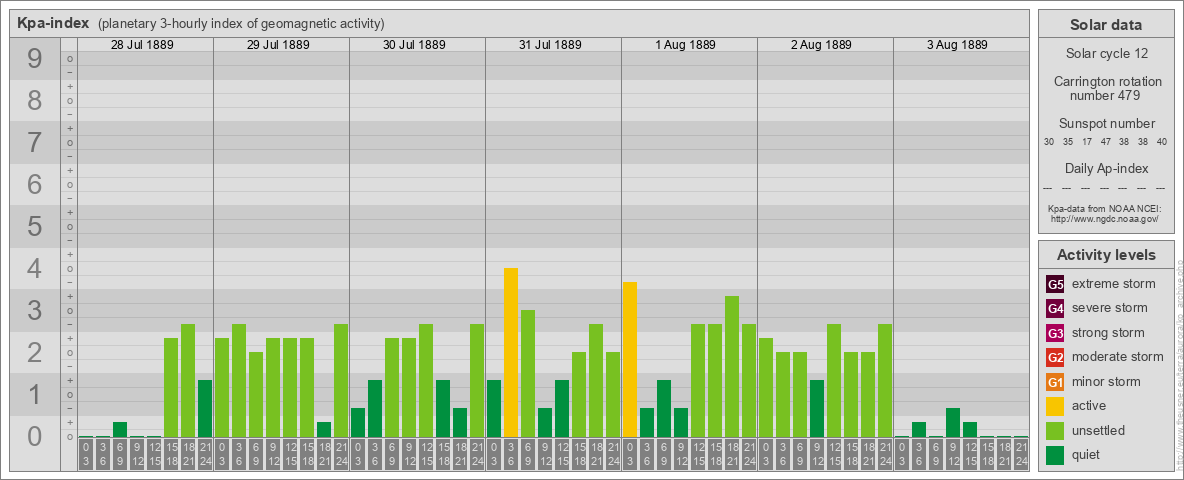Click the 28 Jul 18-21 light green bar
This screenshot has height=480, width=1184.
click(188, 380)
